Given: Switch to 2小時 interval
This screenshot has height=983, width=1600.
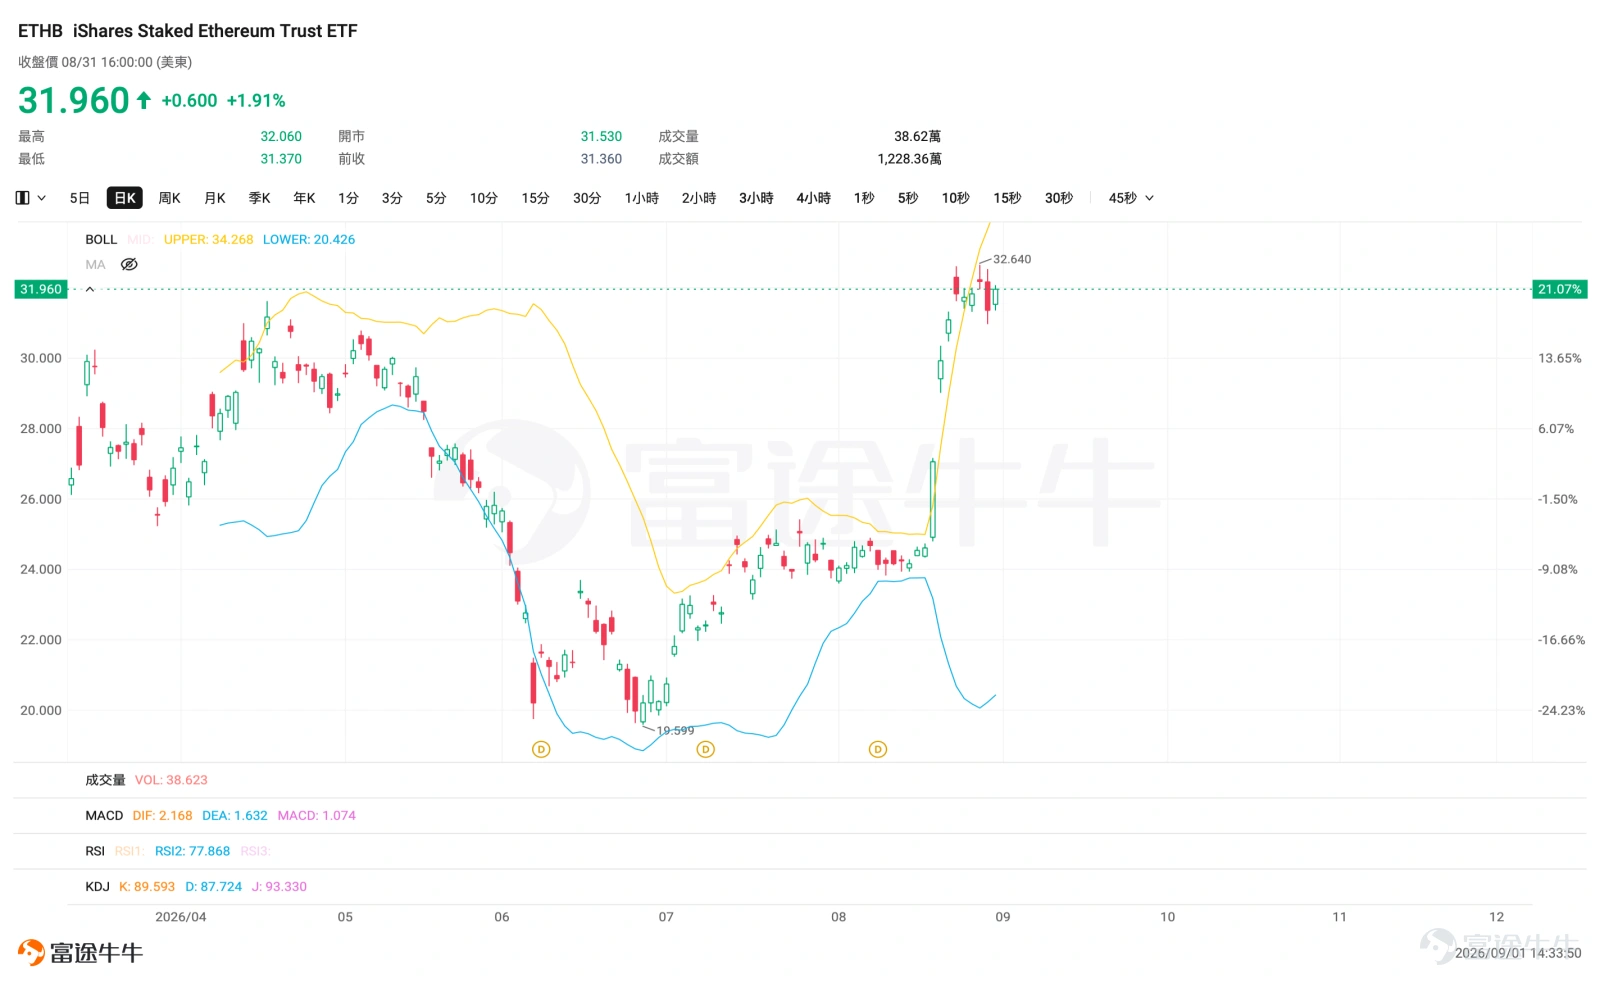Looking at the screenshot, I should (699, 198).
